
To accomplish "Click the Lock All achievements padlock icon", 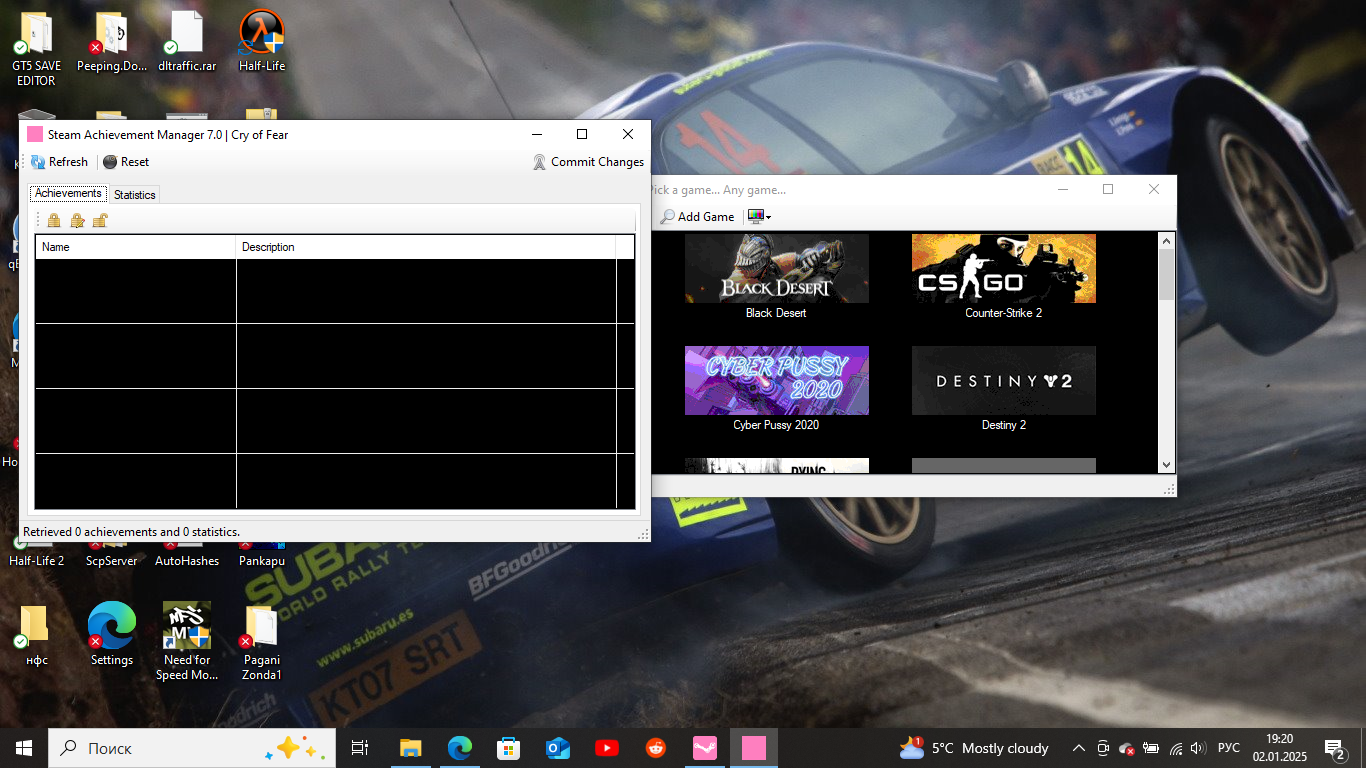I will (x=54, y=220).
